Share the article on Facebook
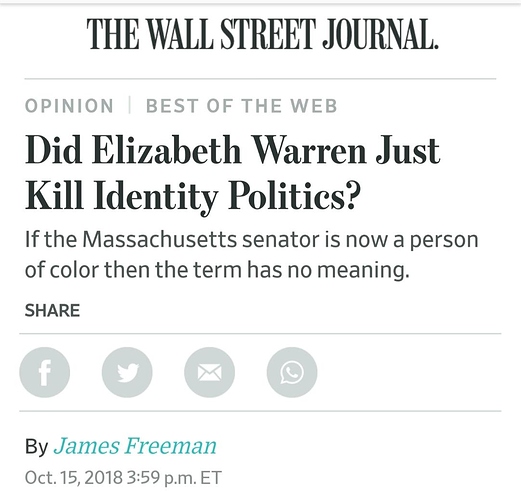Image resolution: width=521 pixels, height=500 pixels. click(45, 372)
